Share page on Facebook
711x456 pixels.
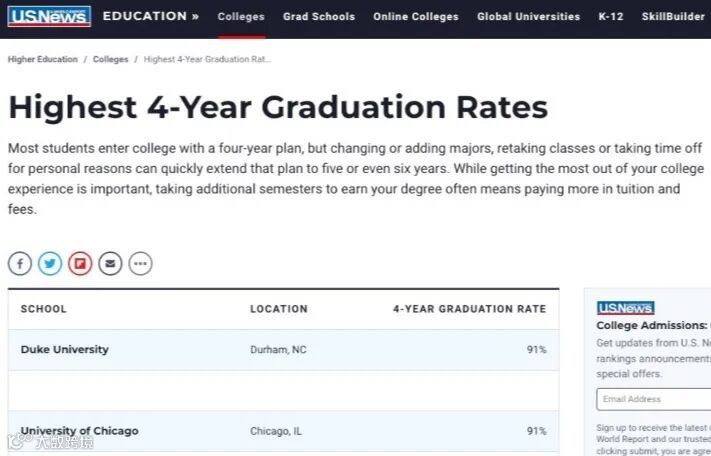pyautogui.click(x=20, y=264)
